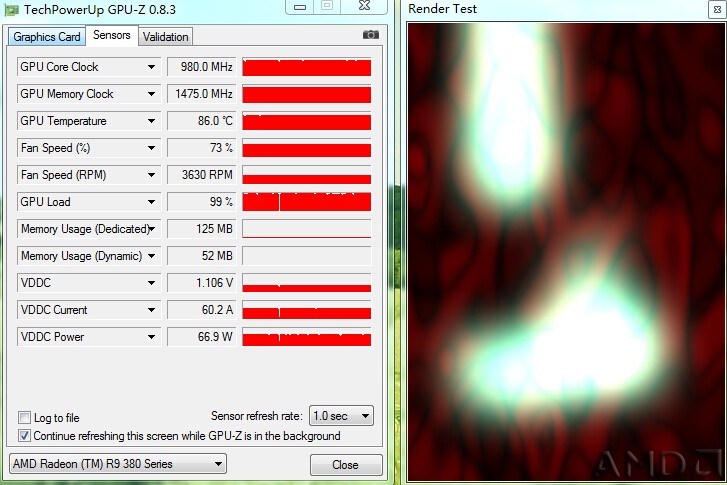The image size is (727, 485).
Task: Click the 52 MB dynamic memory value
Action: pyautogui.click(x=201, y=256)
